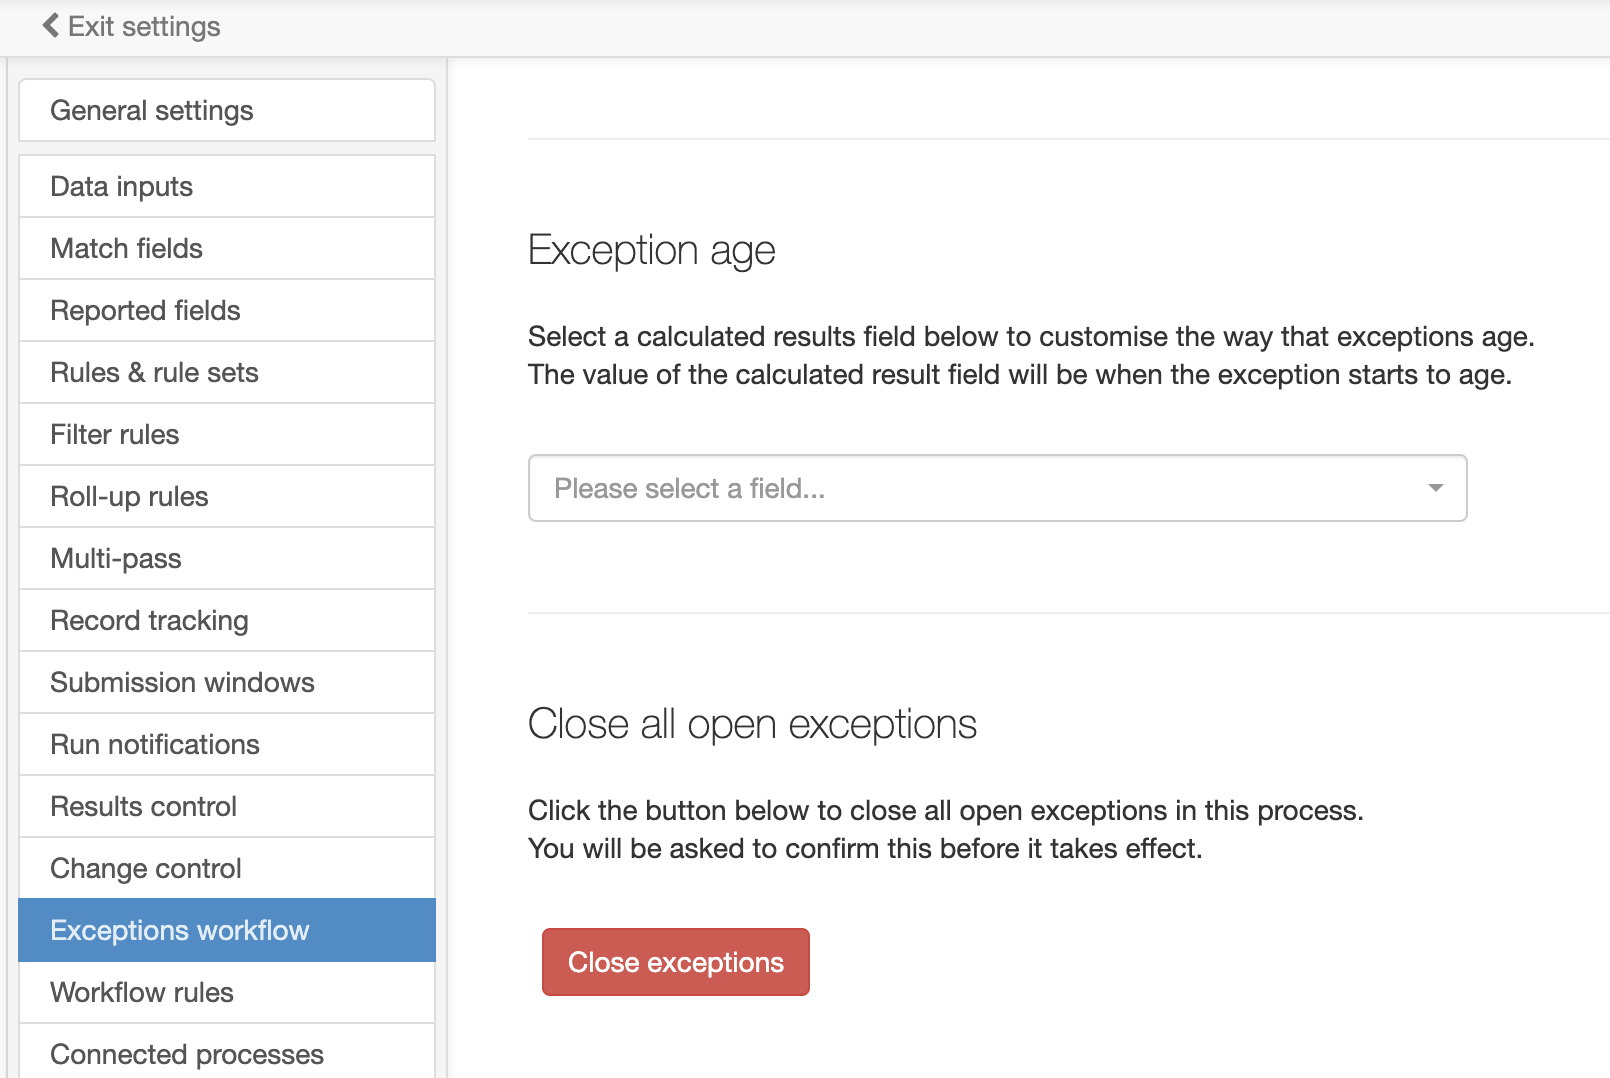Select the Multi-pass menu item
This screenshot has height=1078, width=1610.
coord(227,558)
